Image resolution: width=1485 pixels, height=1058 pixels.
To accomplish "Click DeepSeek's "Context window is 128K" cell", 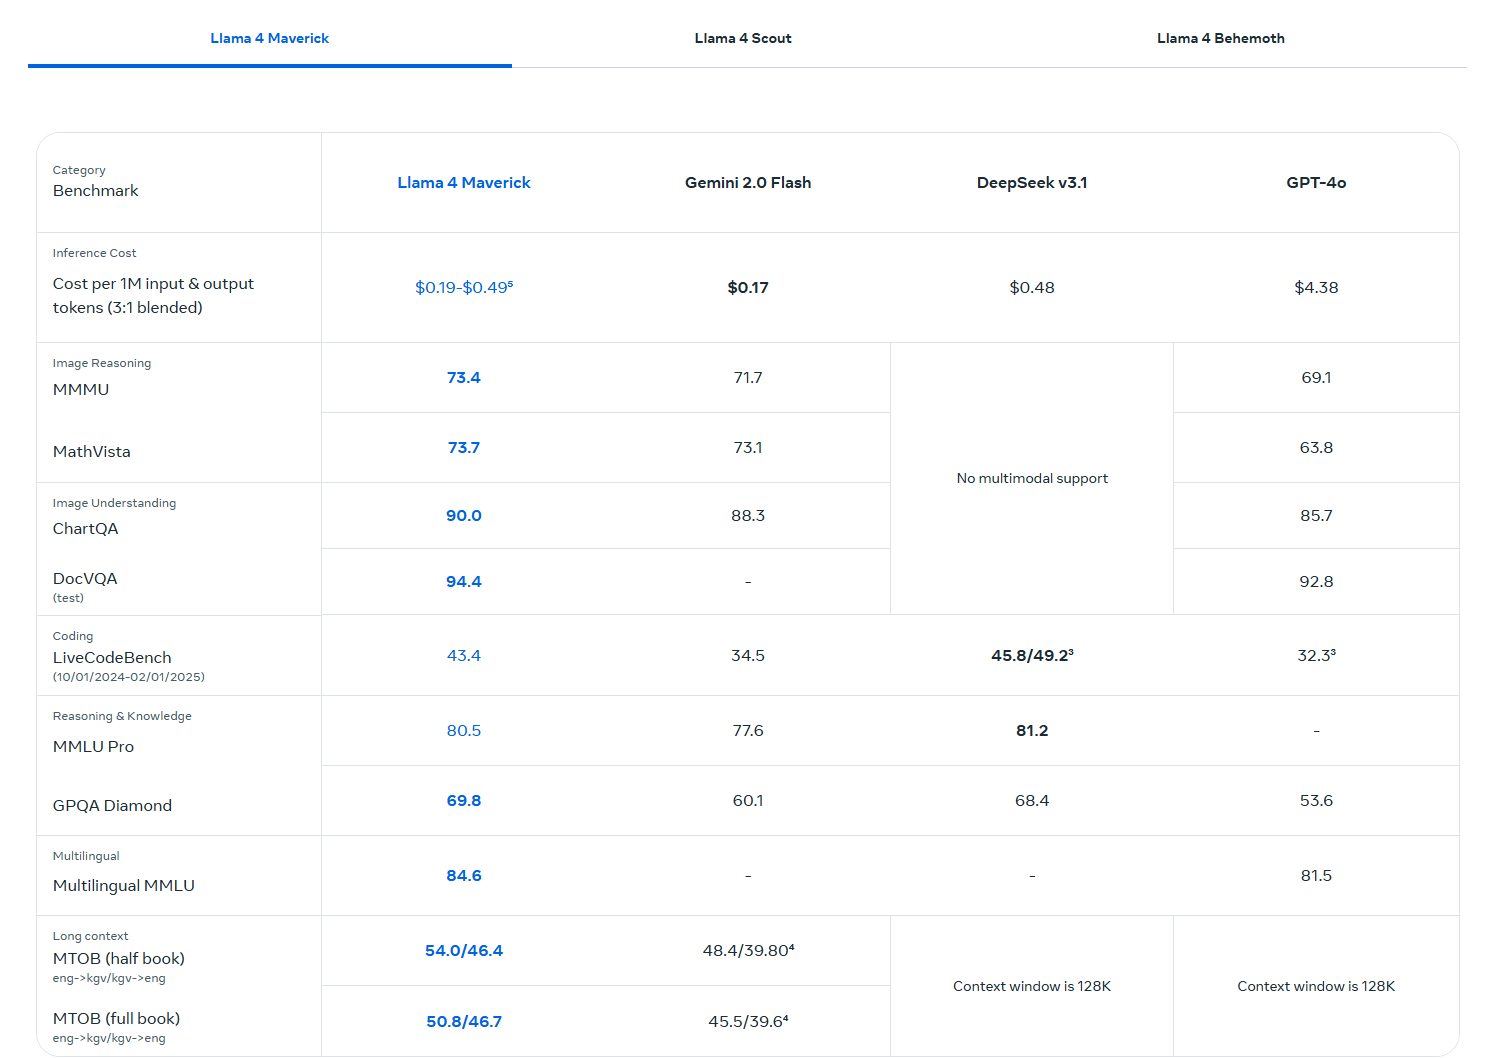I will point(1031,986).
